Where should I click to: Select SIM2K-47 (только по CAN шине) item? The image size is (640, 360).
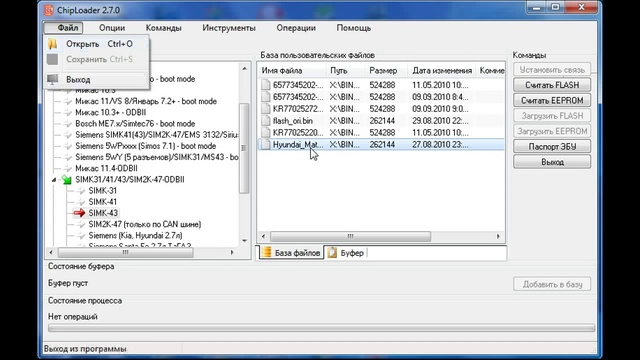tap(145, 224)
